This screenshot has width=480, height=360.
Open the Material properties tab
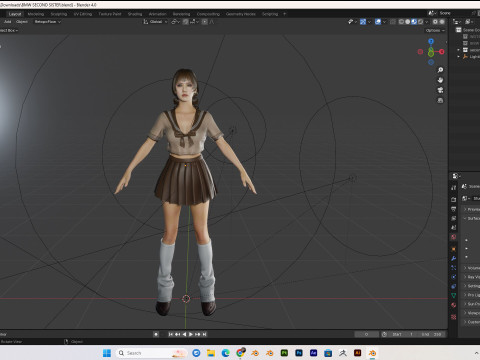453,305
